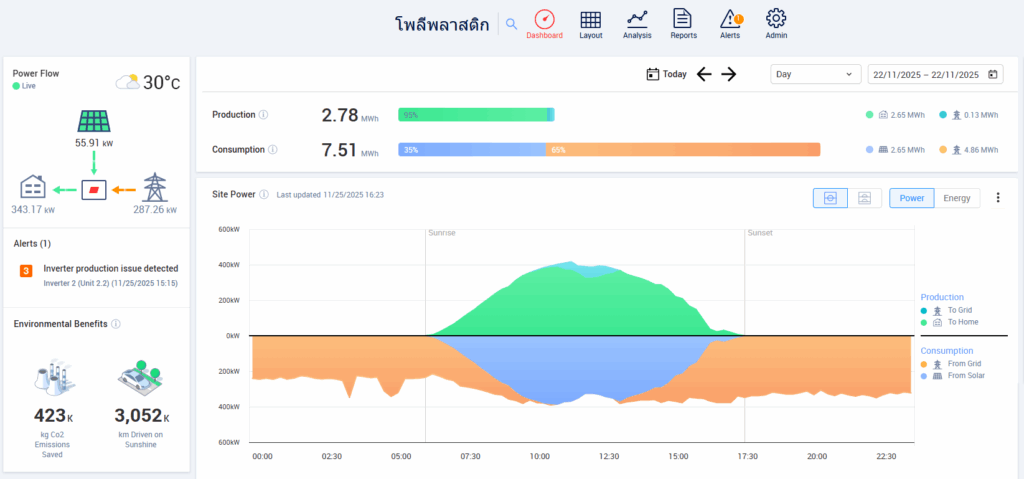This screenshot has height=479, width=1024.
Task: Go to the previous day arrow
Action: pos(704,74)
